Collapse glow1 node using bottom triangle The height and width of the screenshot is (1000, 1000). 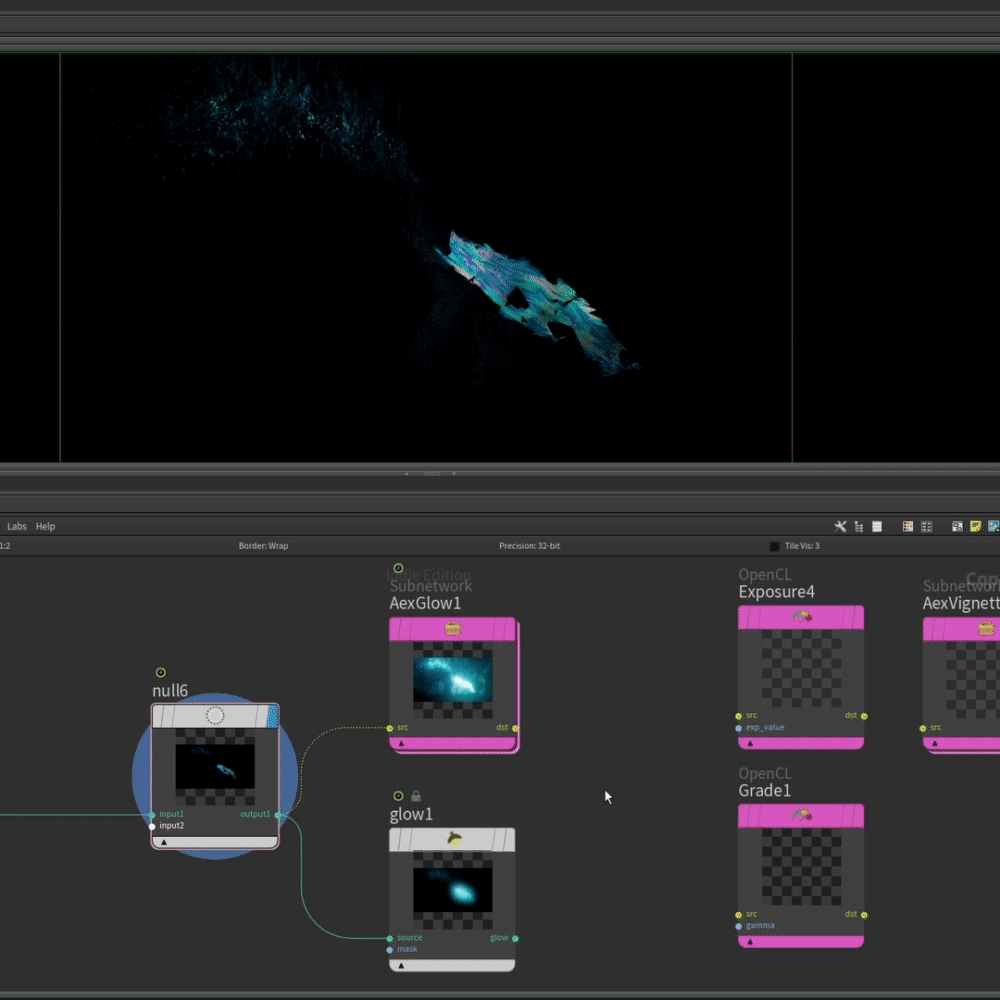[401, 966]
